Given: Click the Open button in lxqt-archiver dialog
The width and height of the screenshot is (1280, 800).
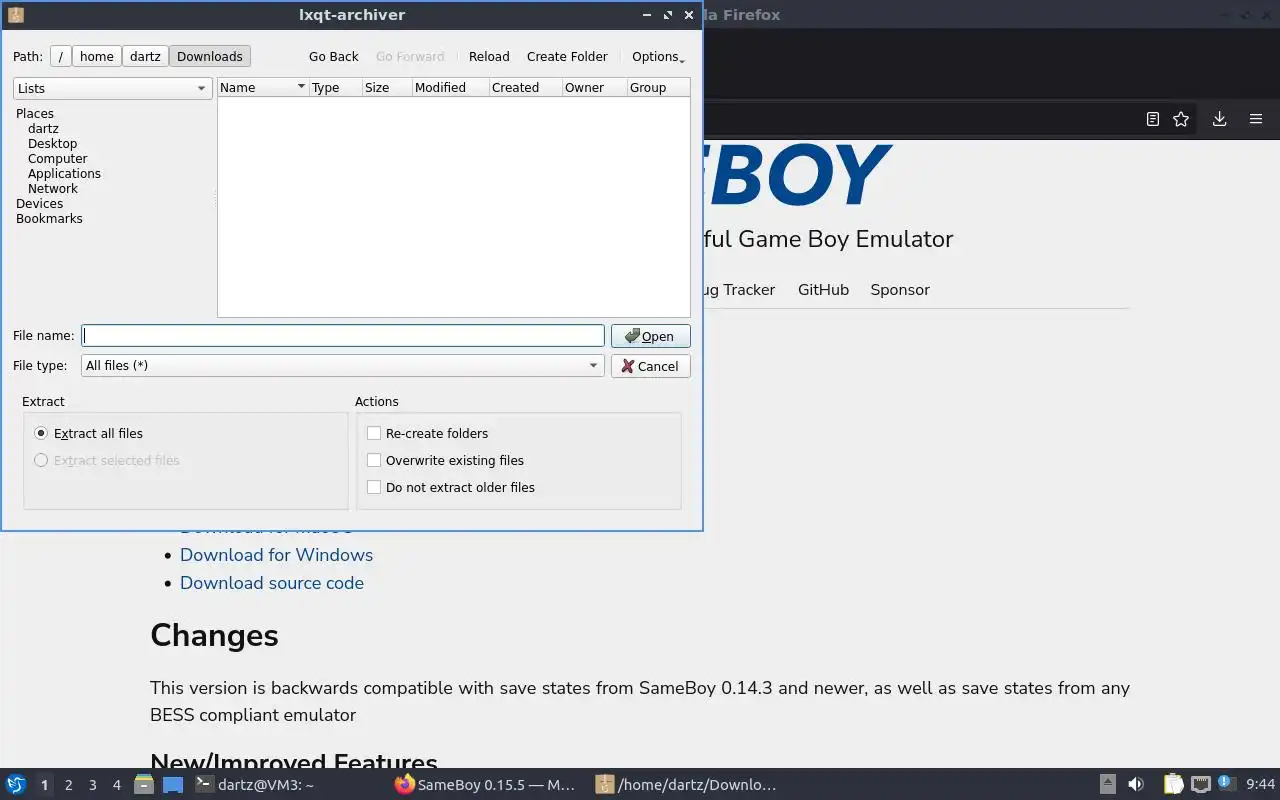Looking at the screenshot, I should 650,336.
